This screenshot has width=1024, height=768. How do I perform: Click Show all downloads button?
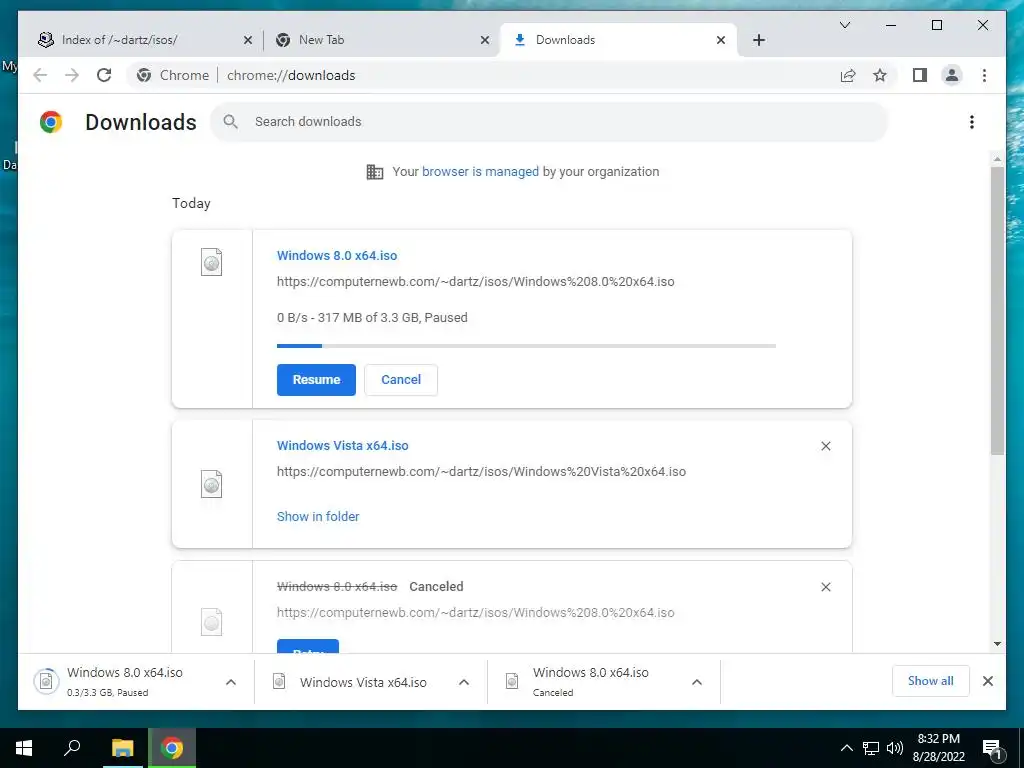coord(931,680)
